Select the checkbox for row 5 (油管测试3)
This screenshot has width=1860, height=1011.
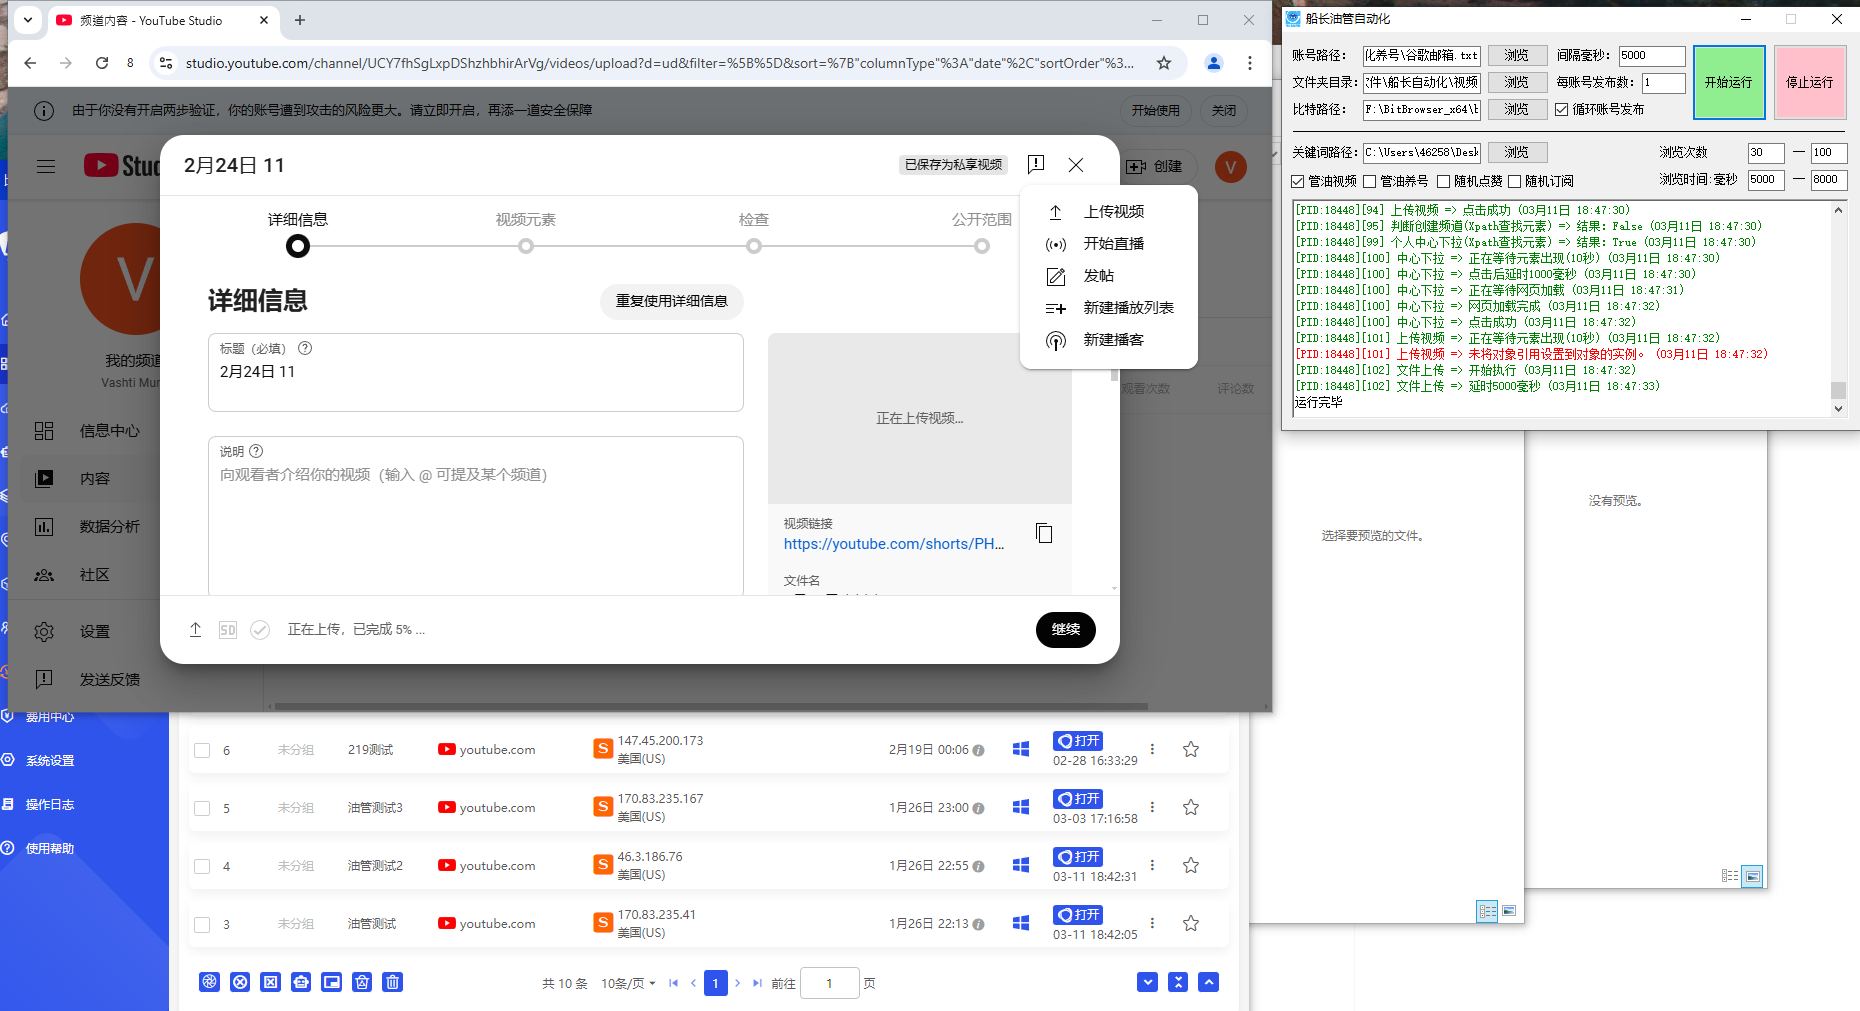point(202,808)
